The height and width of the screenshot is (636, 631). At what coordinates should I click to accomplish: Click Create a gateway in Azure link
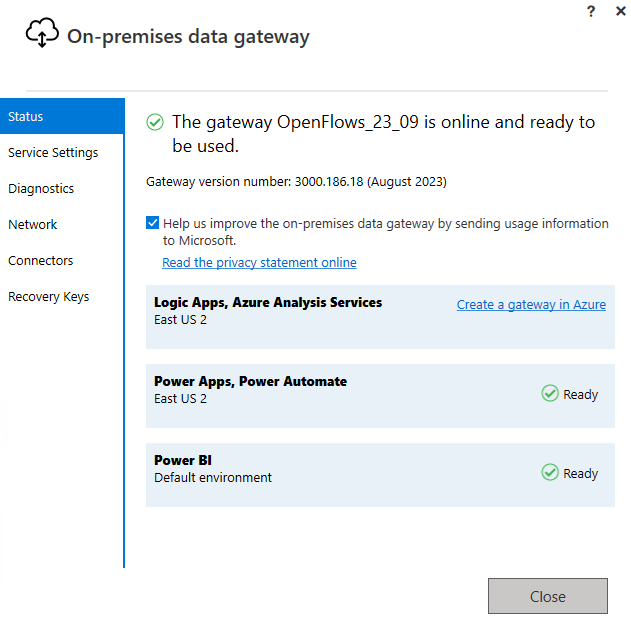(x=531, y=305)
